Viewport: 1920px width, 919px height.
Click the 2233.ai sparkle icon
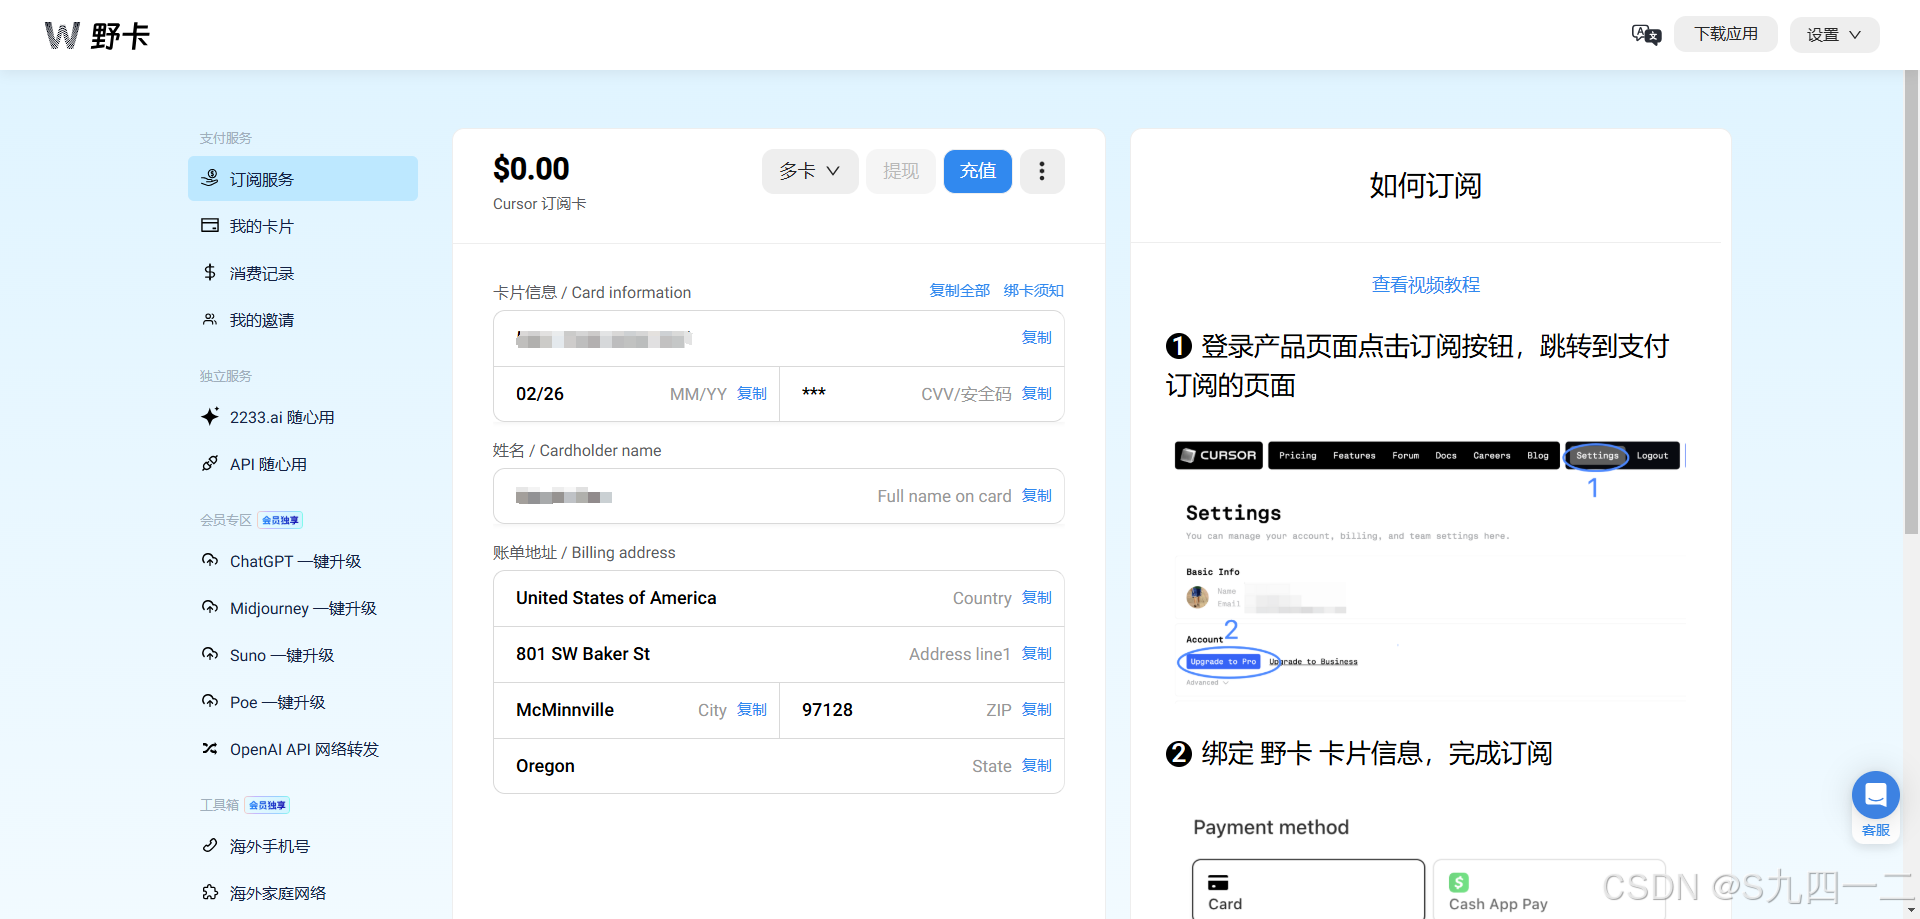(210, 416)
